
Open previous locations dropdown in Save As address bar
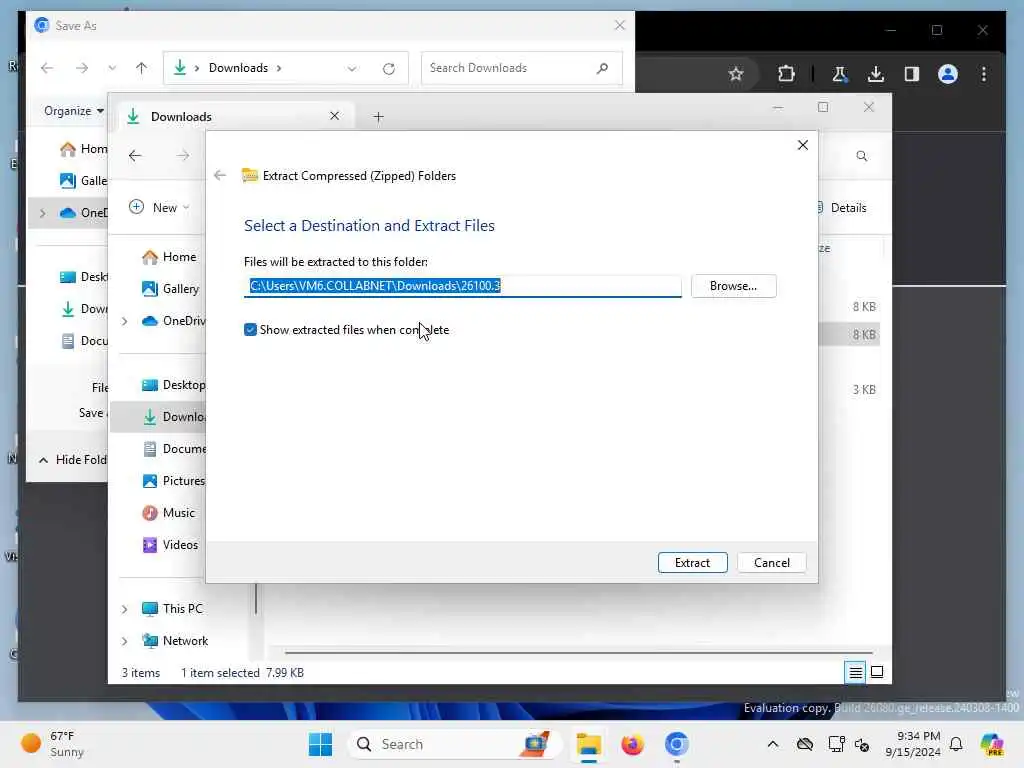click(352, 69)
